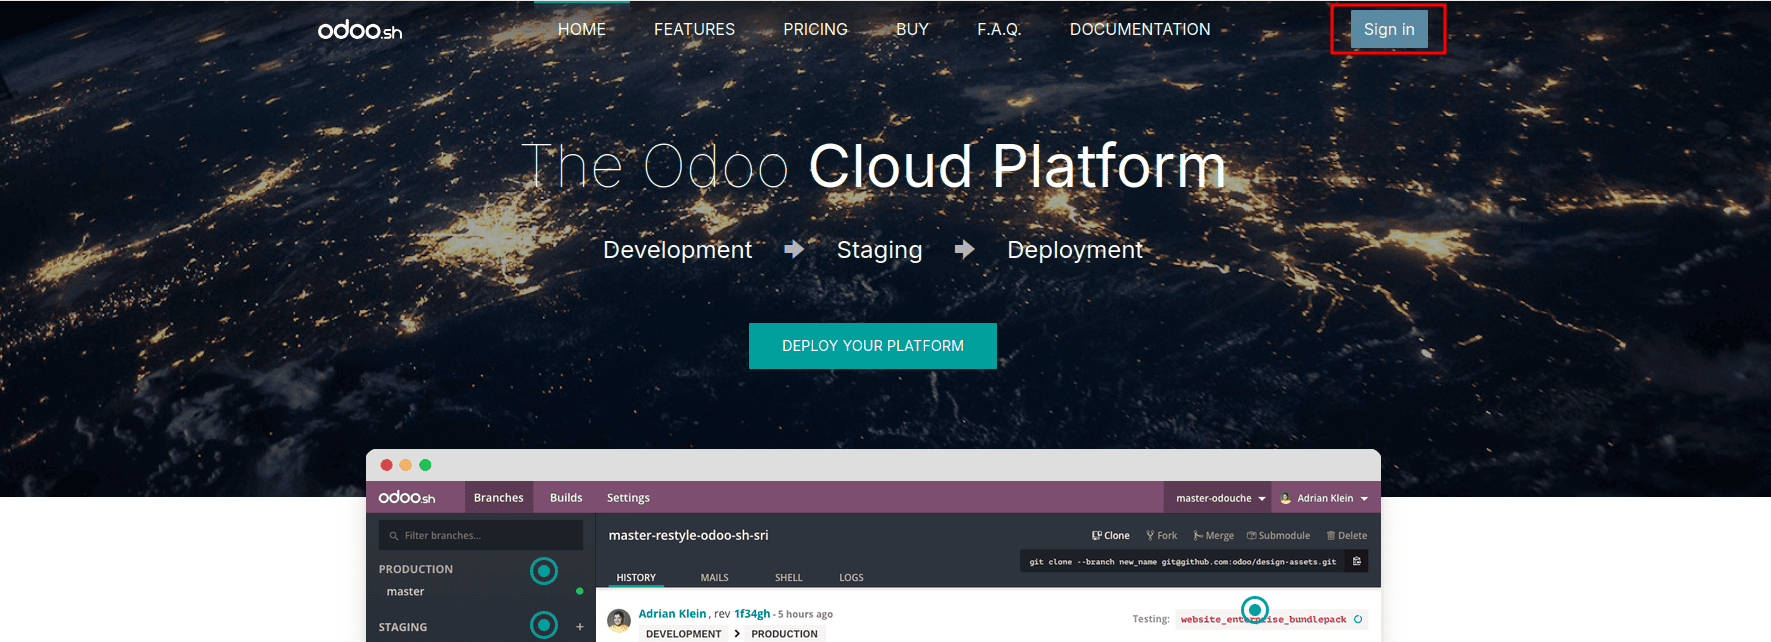Open DOCUMENTATION from the top menu
Image resolution: width=1771 pixels, height=642 pixels.
[x=1140, y=29]
